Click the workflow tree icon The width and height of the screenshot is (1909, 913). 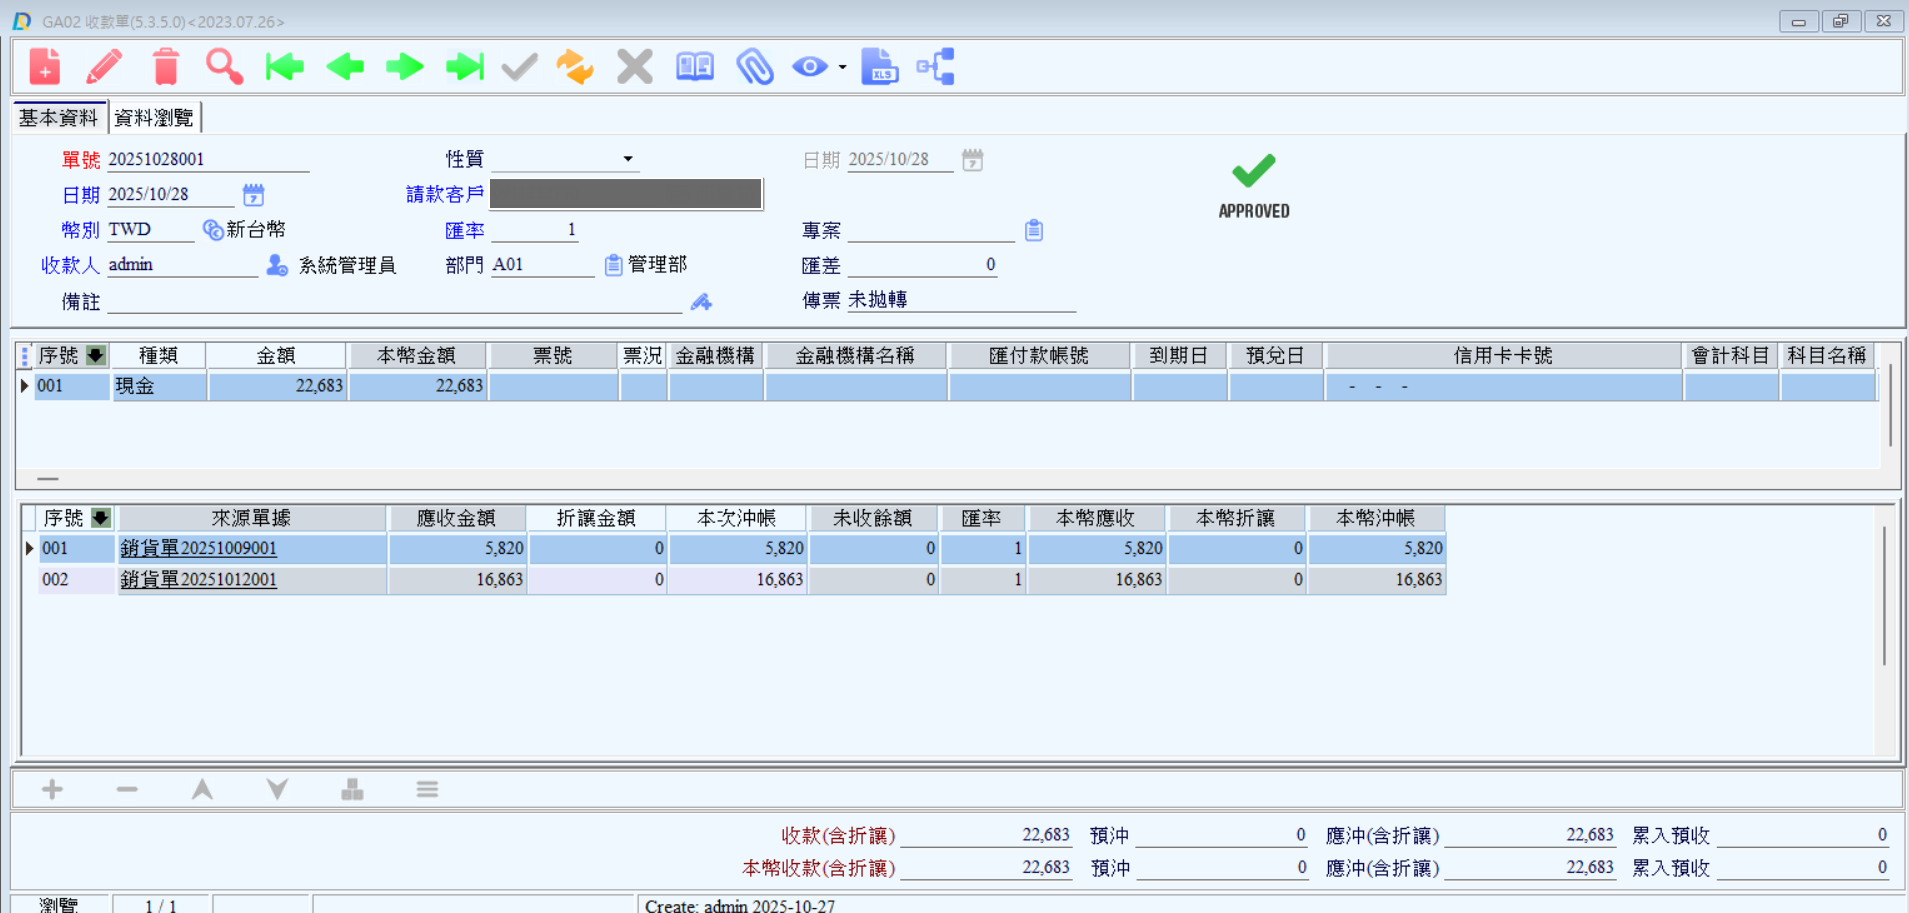point(937,67)
